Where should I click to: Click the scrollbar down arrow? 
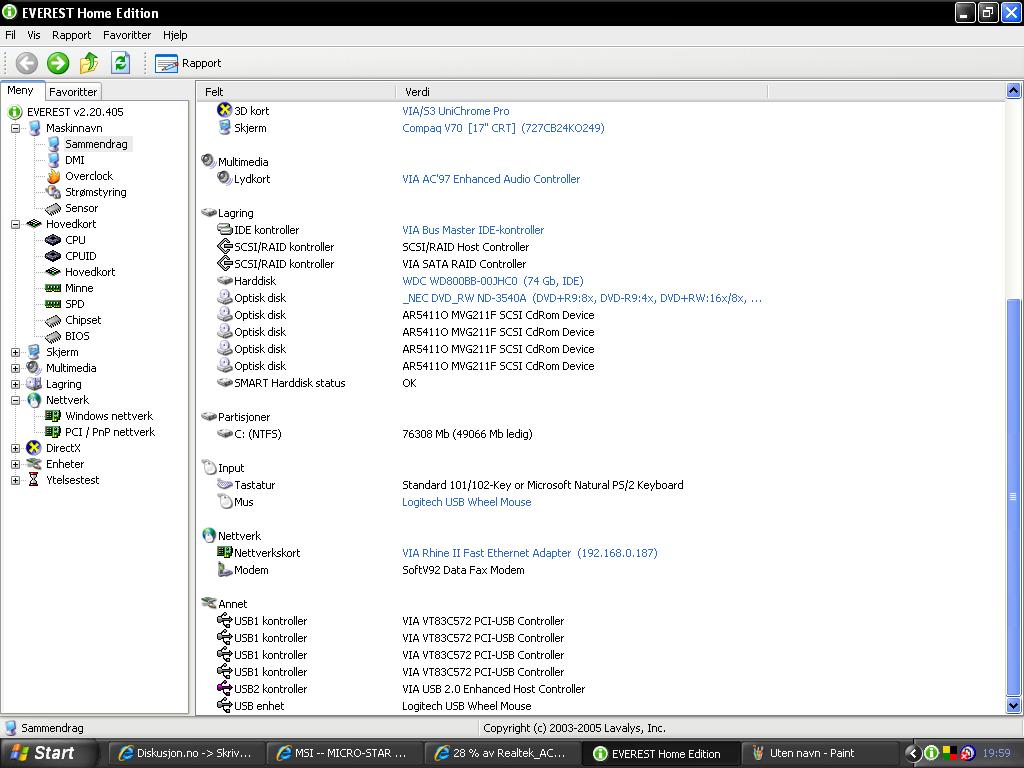(x=1014, y=705)
